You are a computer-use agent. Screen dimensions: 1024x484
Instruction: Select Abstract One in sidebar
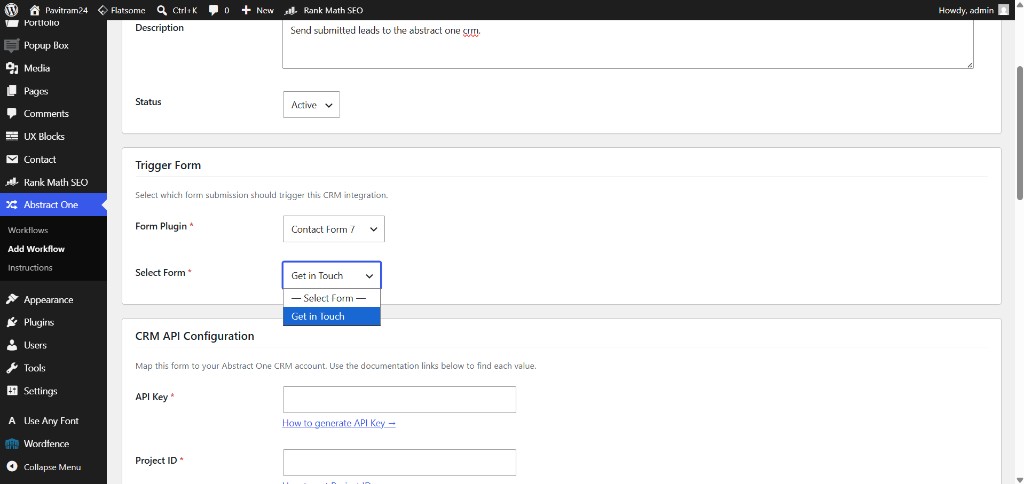click(x=53, y=204)
